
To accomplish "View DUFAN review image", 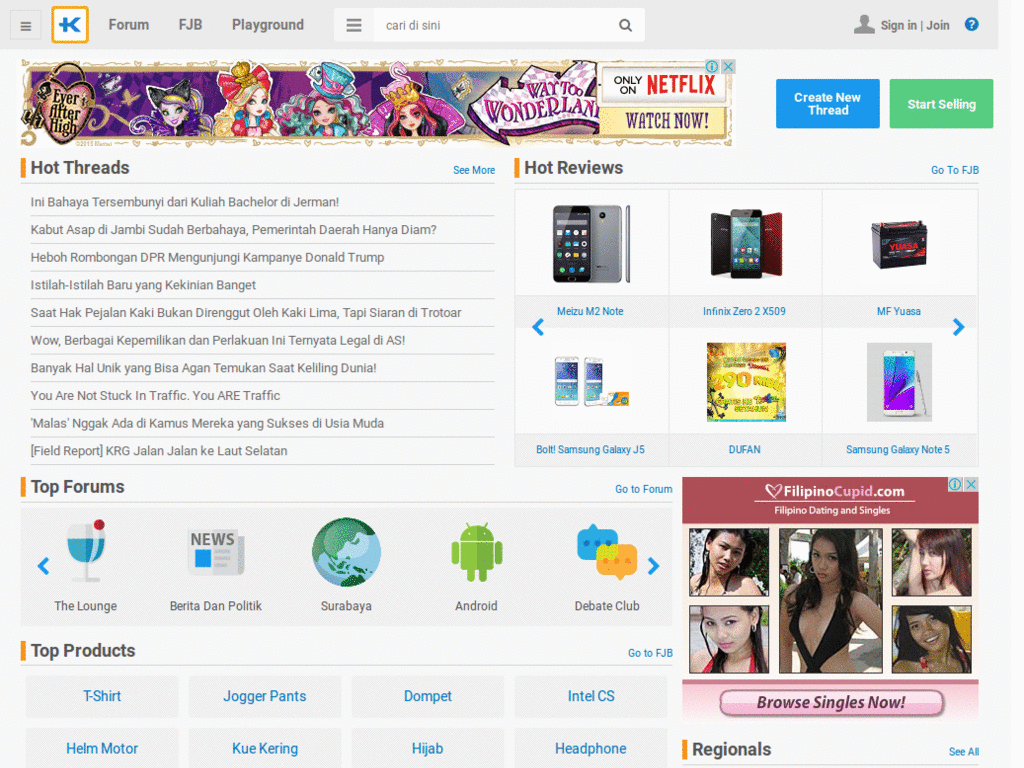I will 746,382.
